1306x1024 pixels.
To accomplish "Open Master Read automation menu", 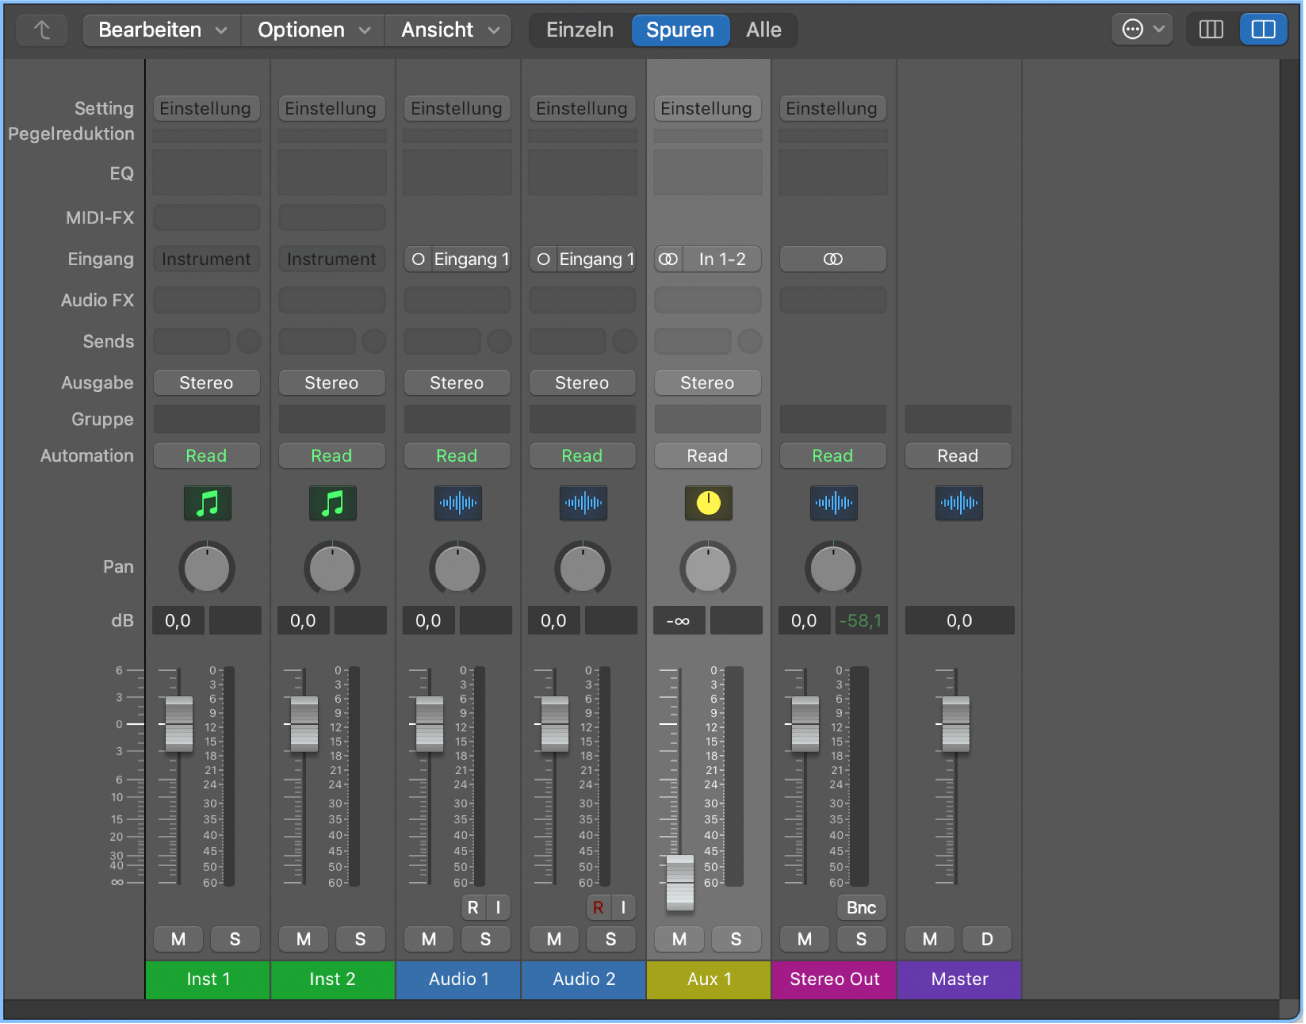I will click(958, 456).
